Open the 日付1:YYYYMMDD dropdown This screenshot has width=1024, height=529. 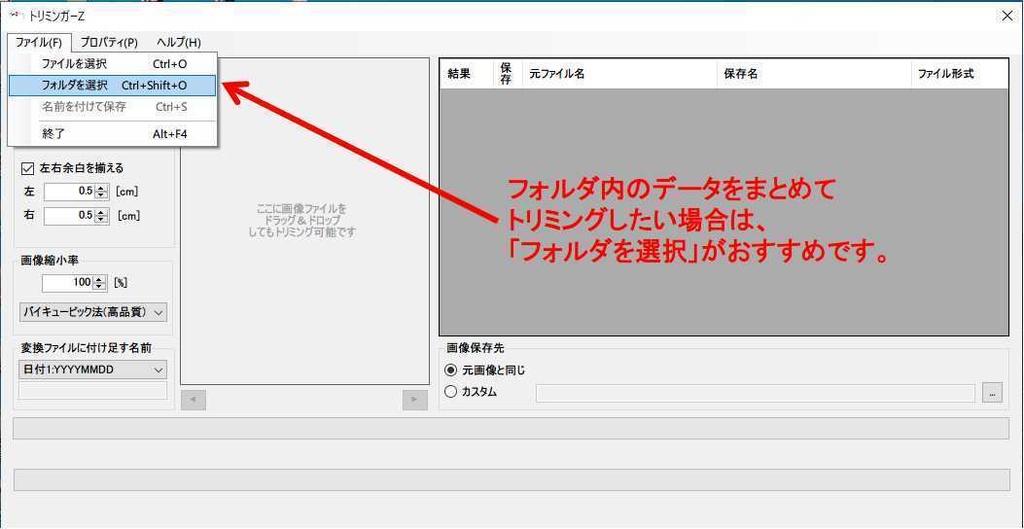tap(93, 370)
